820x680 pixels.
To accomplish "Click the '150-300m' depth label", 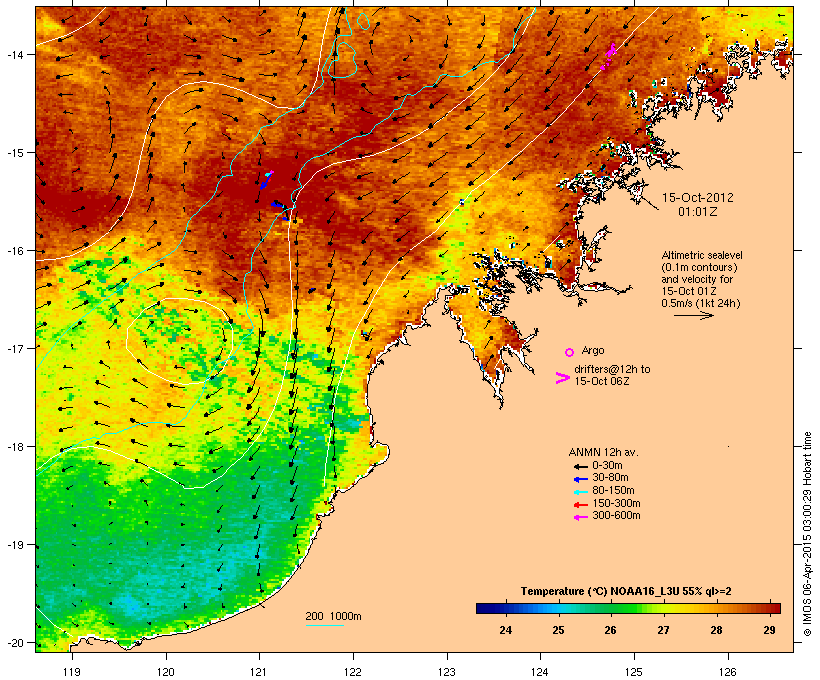I will 617,503.
